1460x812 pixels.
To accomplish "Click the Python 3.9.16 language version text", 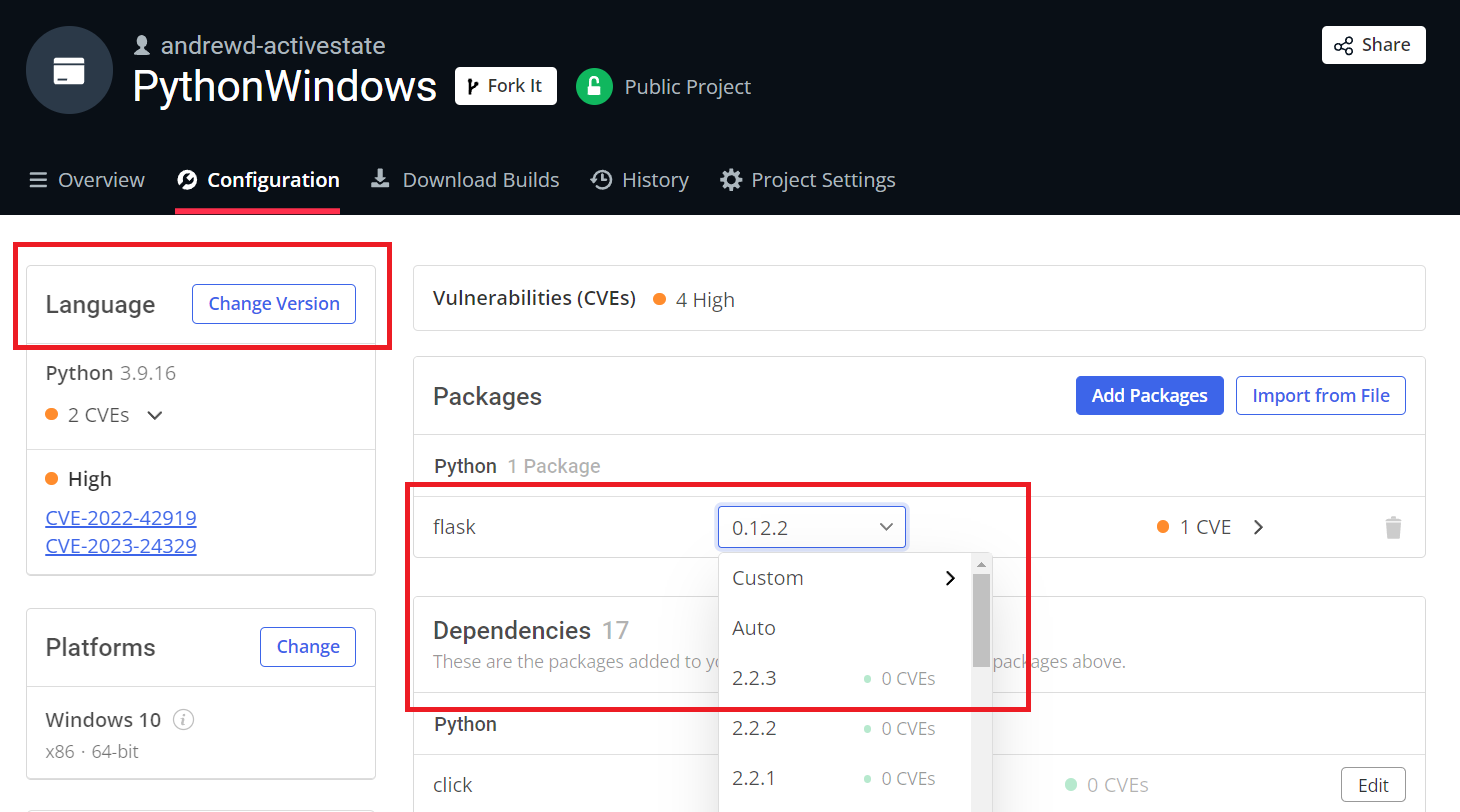I will point(111,373).
